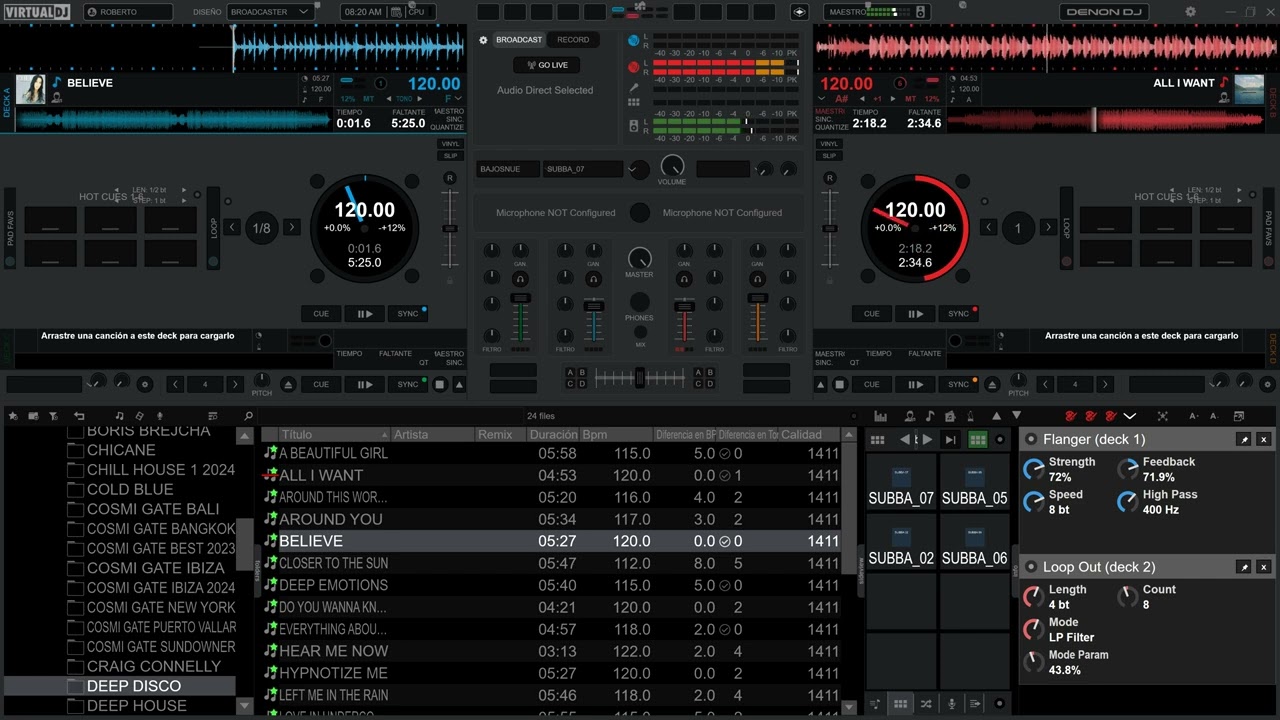The width and height of the screenshot is (1280, 720).
Task: Click the music note icon in browser toolbar
Action: pos(120,416)
